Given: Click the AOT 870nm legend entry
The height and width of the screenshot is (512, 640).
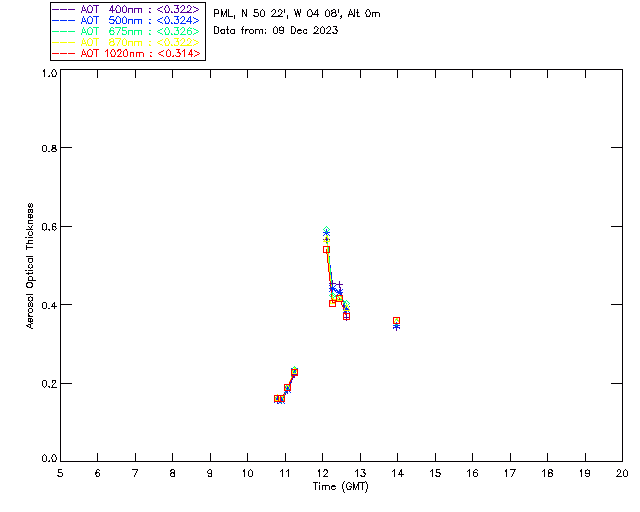Looking at the screenshot, I should click(x=126, y=42).
